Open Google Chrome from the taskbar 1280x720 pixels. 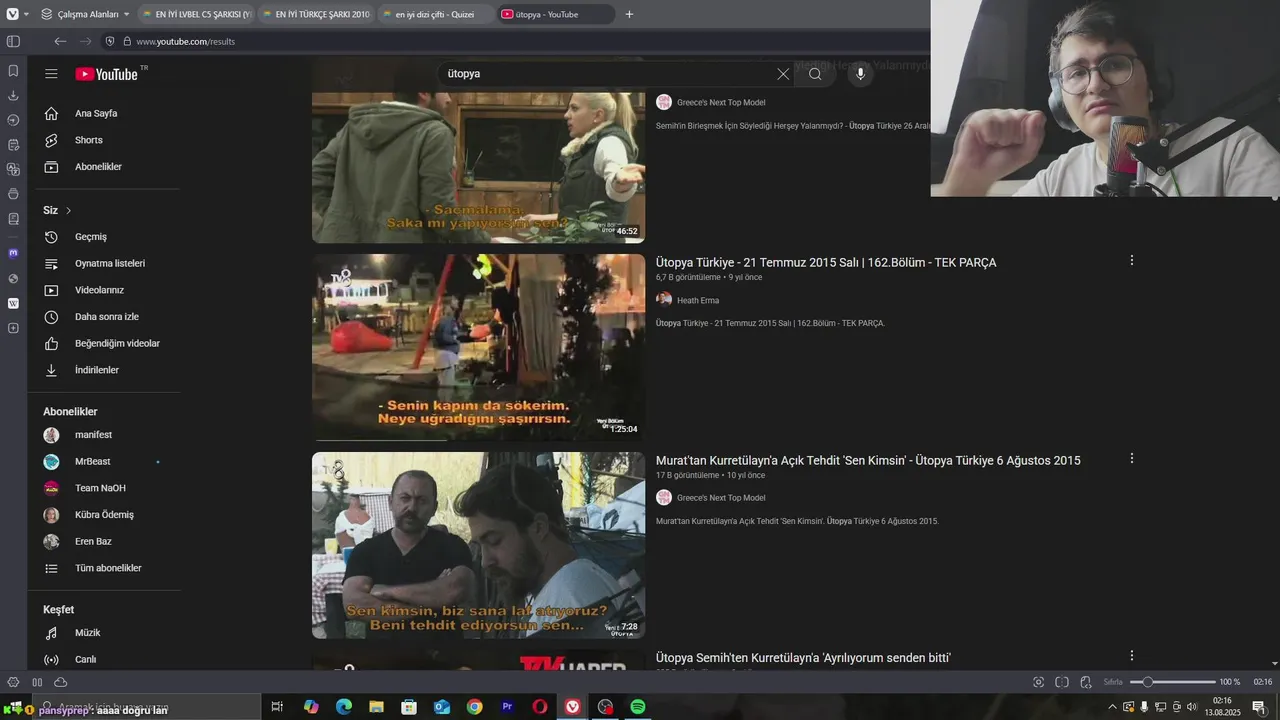(474, 707)
